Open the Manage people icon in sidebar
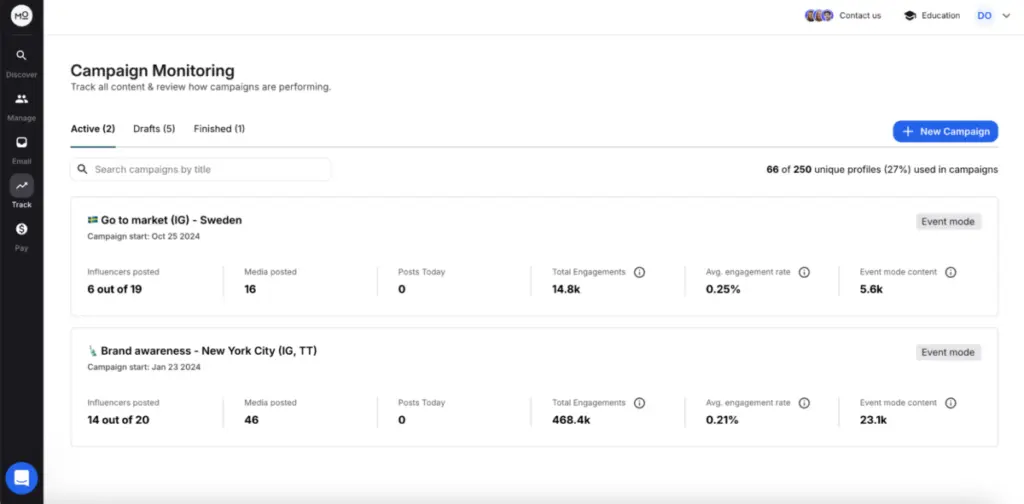Image resolution: width=1024 pixels, height=504 pixels. [21, 99]
